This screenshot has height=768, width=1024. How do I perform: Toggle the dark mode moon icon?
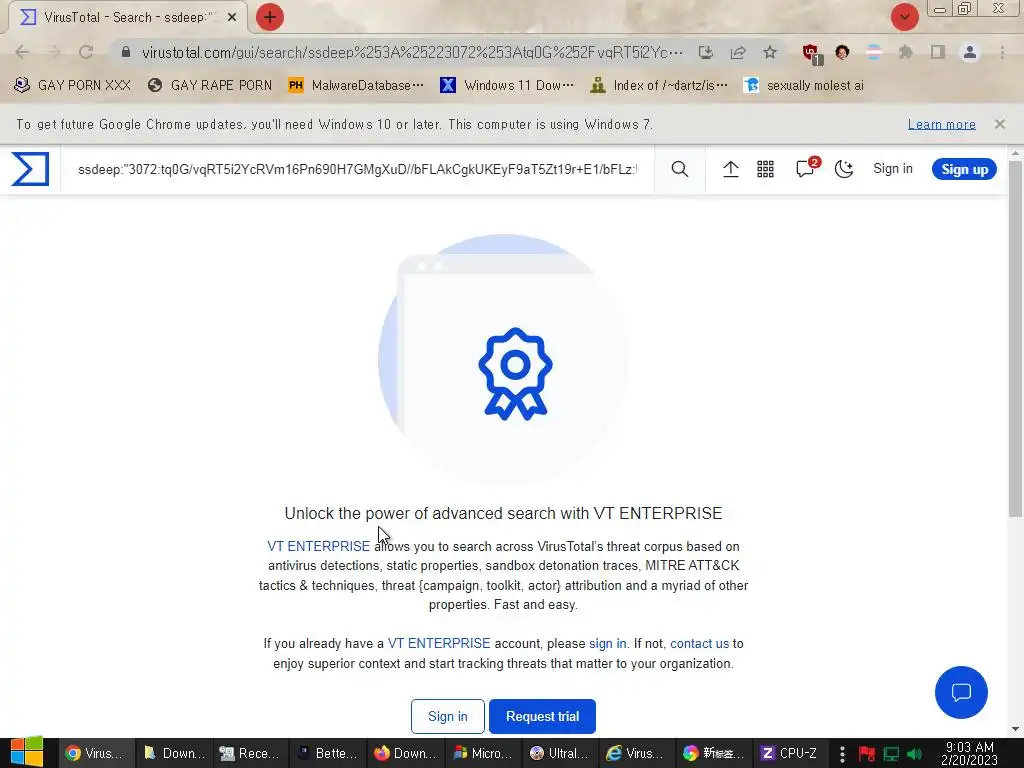click(x=844, y=169)
